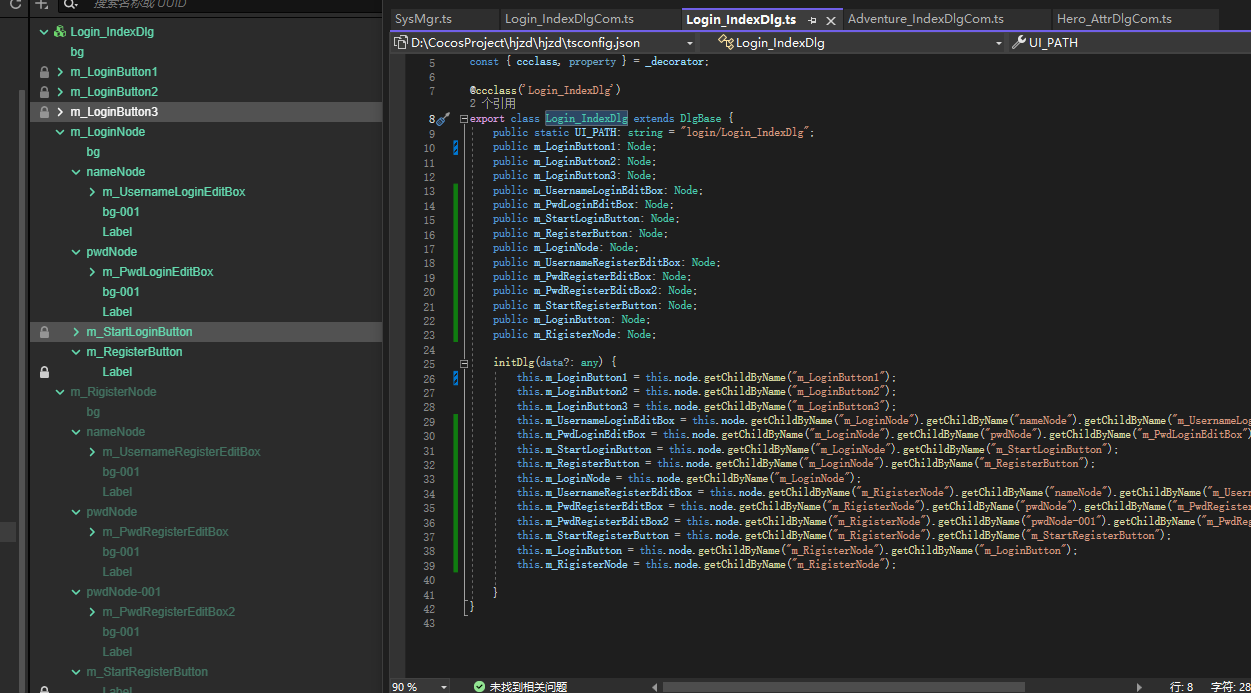This screenshot has width=1251, height=693.
Task: Open the tsconfig.json project dropdown
Action: [x=690, y=43]
